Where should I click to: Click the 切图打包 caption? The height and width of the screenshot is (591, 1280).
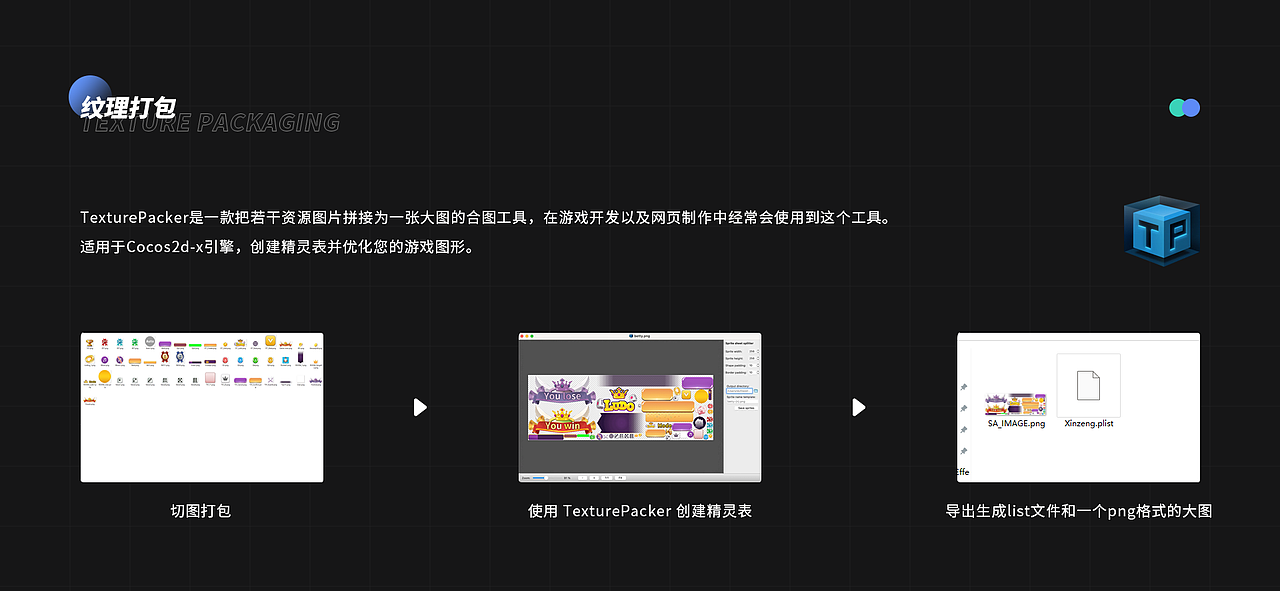[201, 511]
